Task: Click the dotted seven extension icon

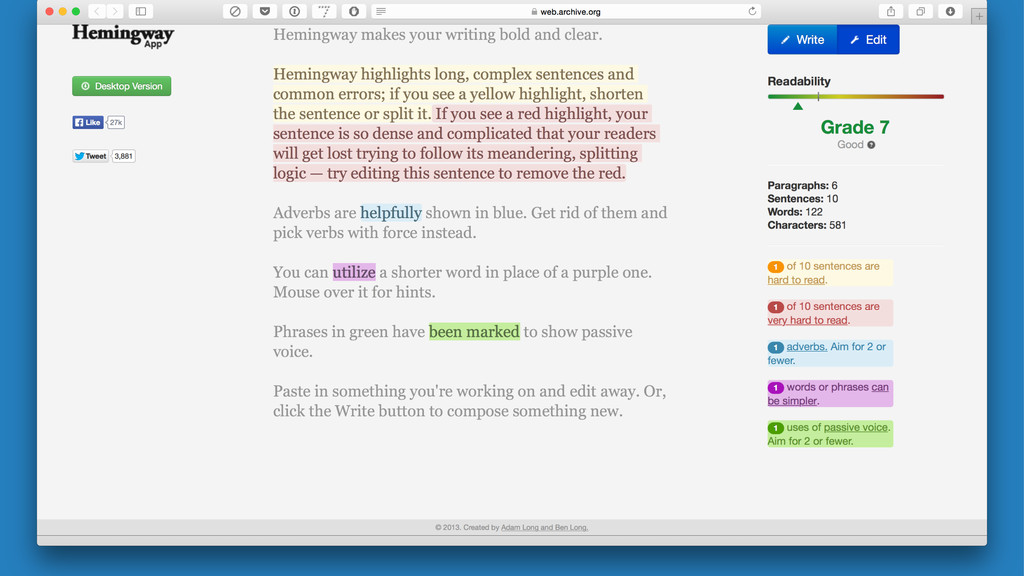Action: [324, 11]
